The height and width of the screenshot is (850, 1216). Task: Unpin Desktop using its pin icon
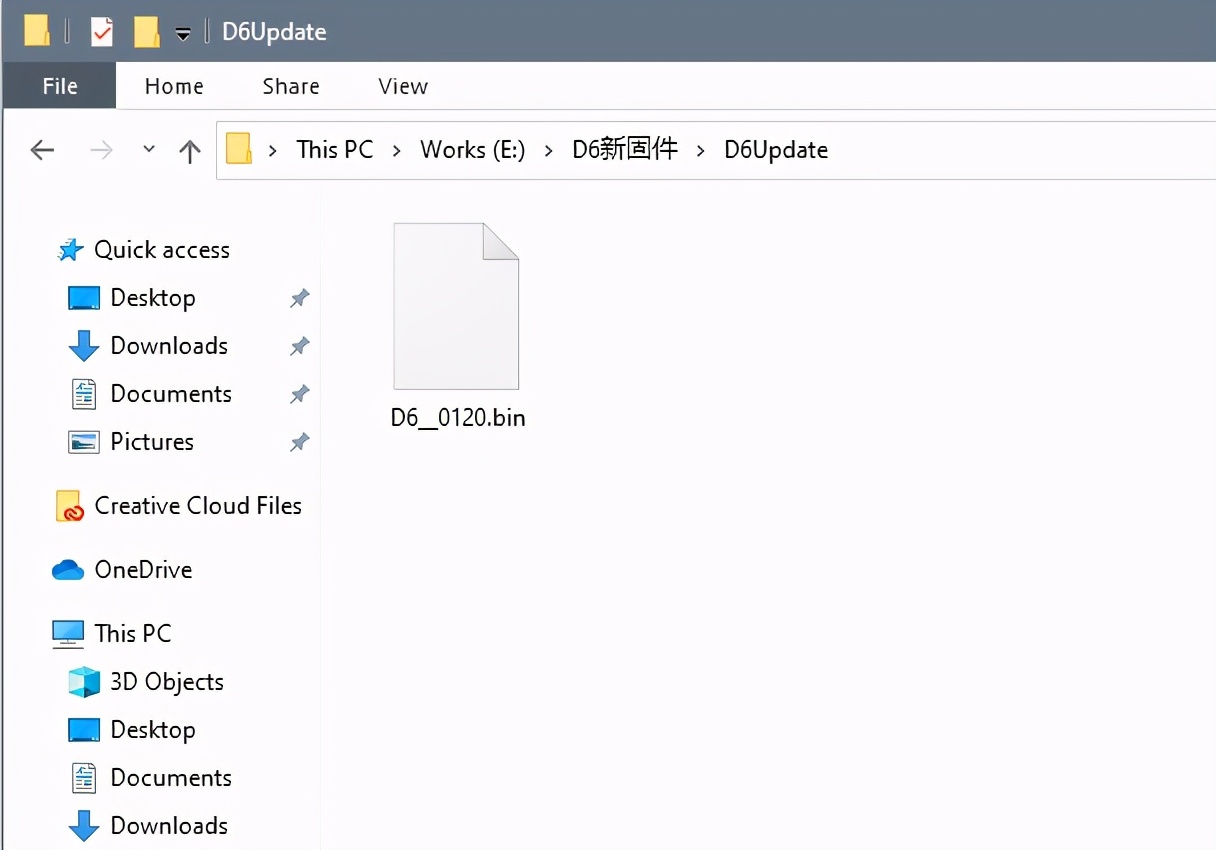(299, 298)
